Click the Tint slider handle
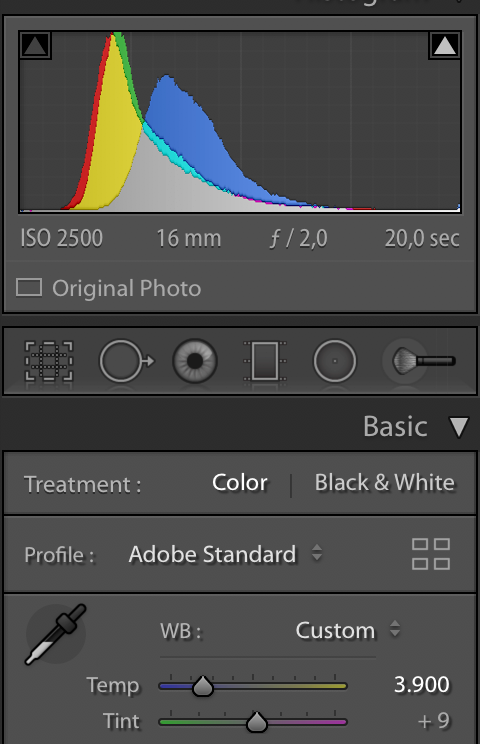 (257, 722)
